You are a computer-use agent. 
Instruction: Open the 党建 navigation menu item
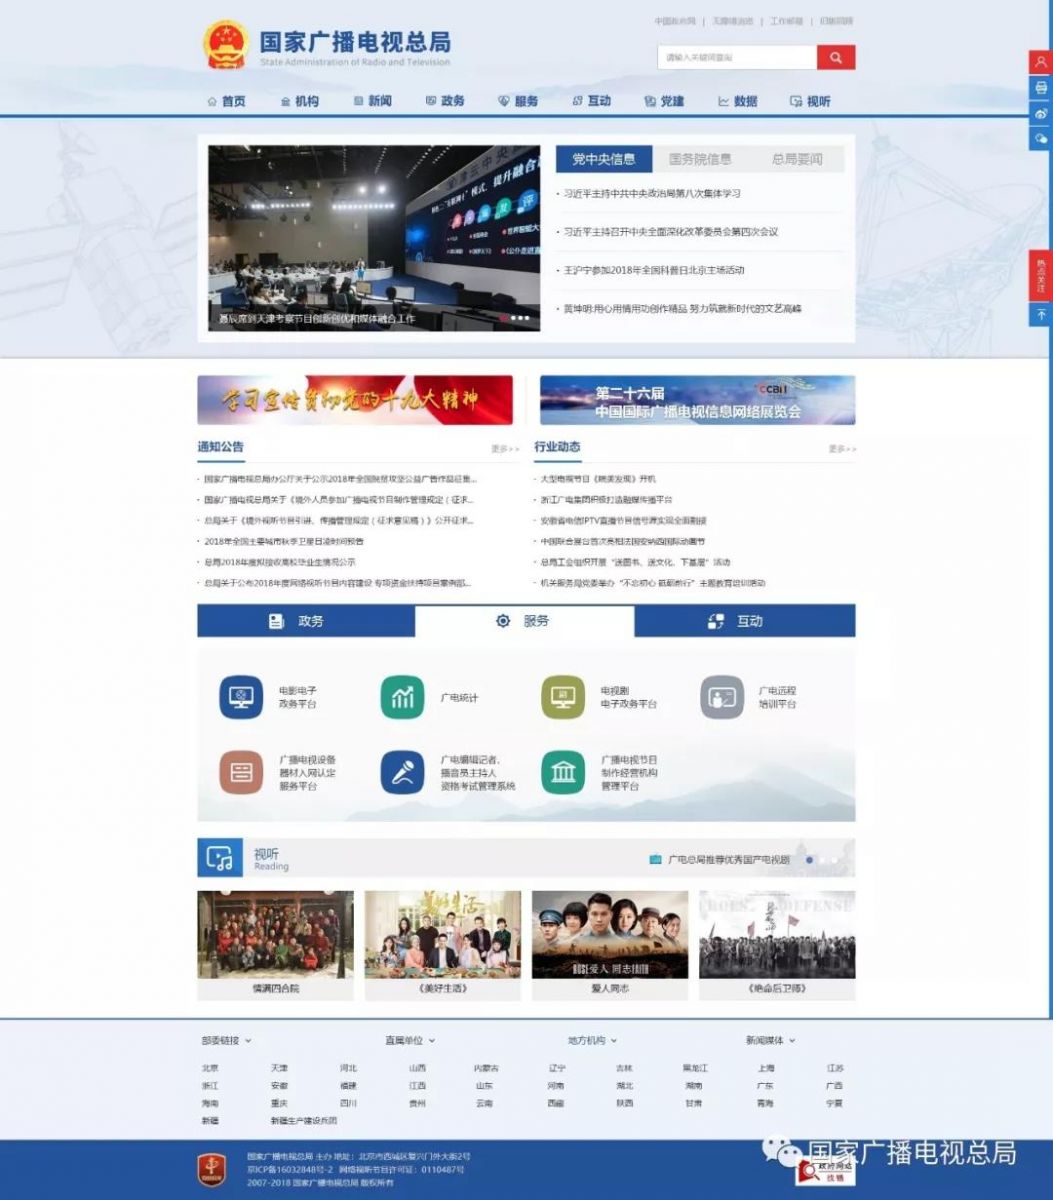pos(665,101)
